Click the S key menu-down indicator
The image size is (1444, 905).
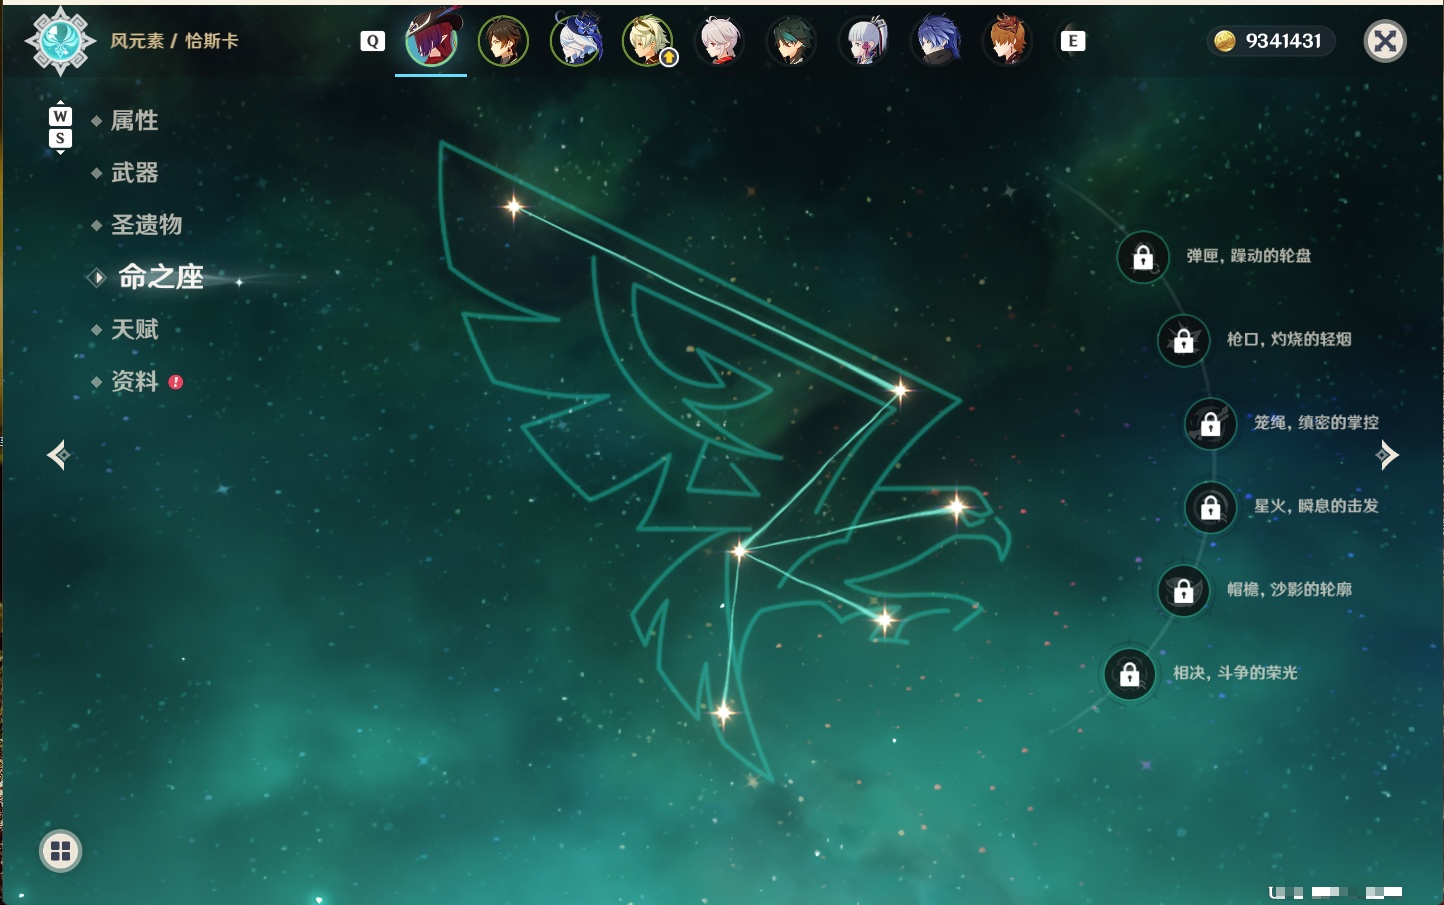[x=60, y=138]
